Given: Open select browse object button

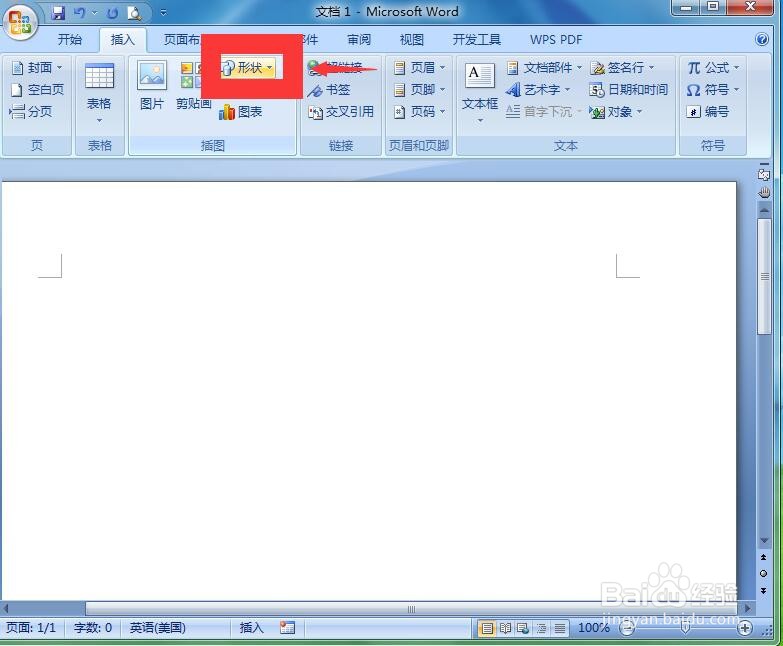Looking at the screenshot, I should (x=764, y=574).
